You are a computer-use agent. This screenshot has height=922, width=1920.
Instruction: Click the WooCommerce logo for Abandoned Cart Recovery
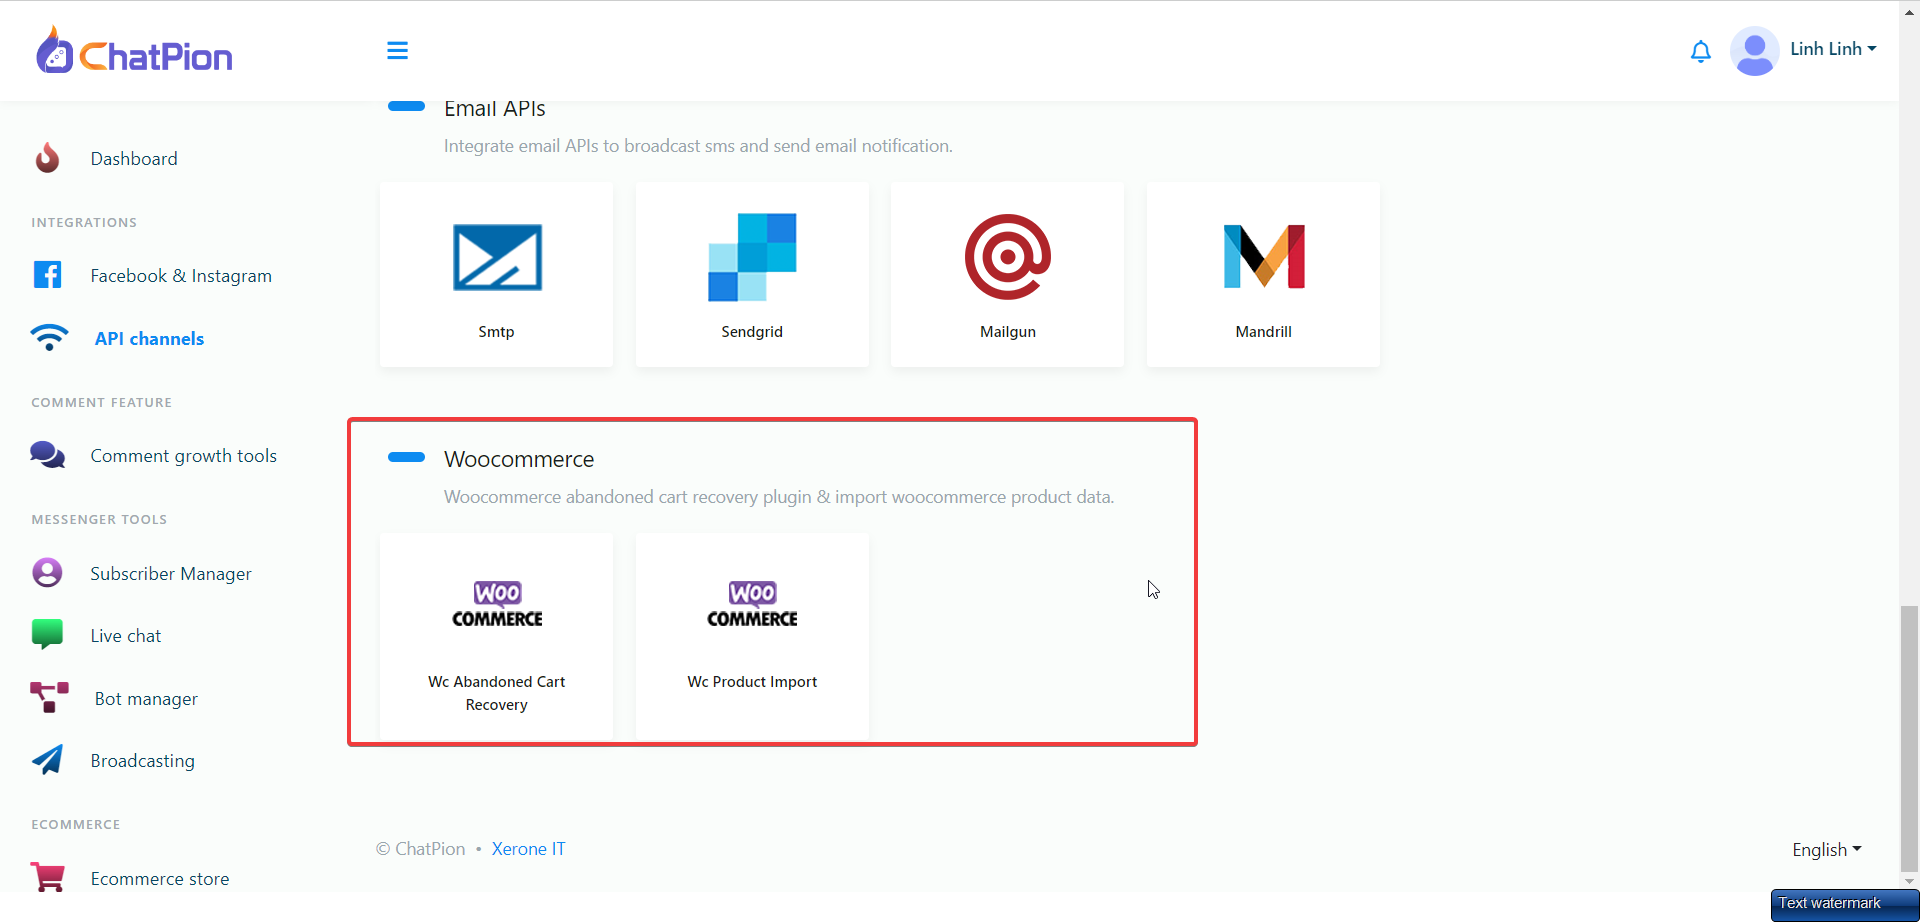(497, 605)
